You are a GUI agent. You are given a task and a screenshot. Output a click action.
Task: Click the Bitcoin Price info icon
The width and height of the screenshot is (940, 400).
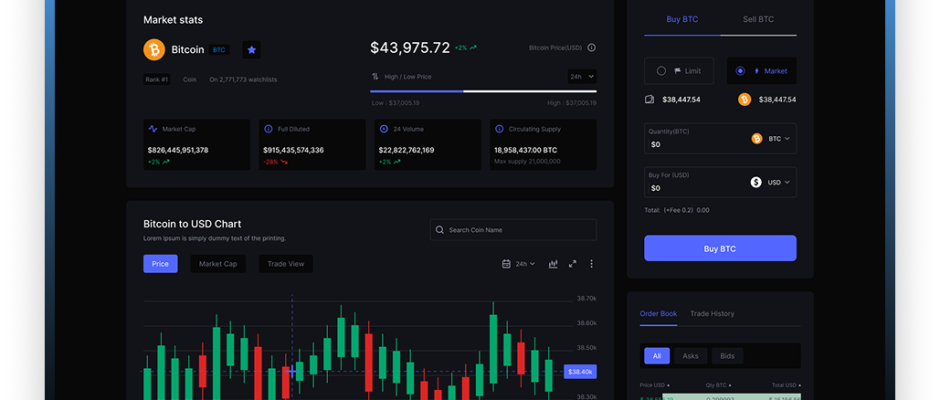(x=591, y=48)
